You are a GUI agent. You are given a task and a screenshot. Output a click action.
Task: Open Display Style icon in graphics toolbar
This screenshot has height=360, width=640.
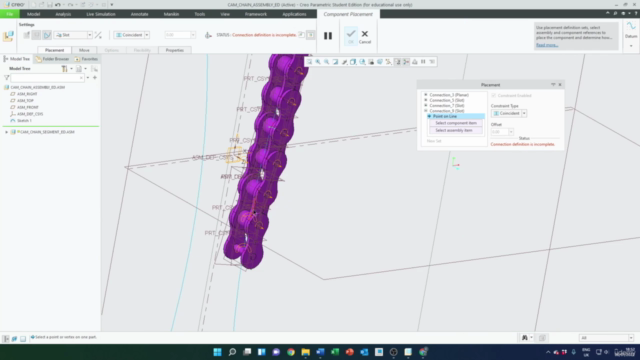pyautogui.click(x=353, y=62)
